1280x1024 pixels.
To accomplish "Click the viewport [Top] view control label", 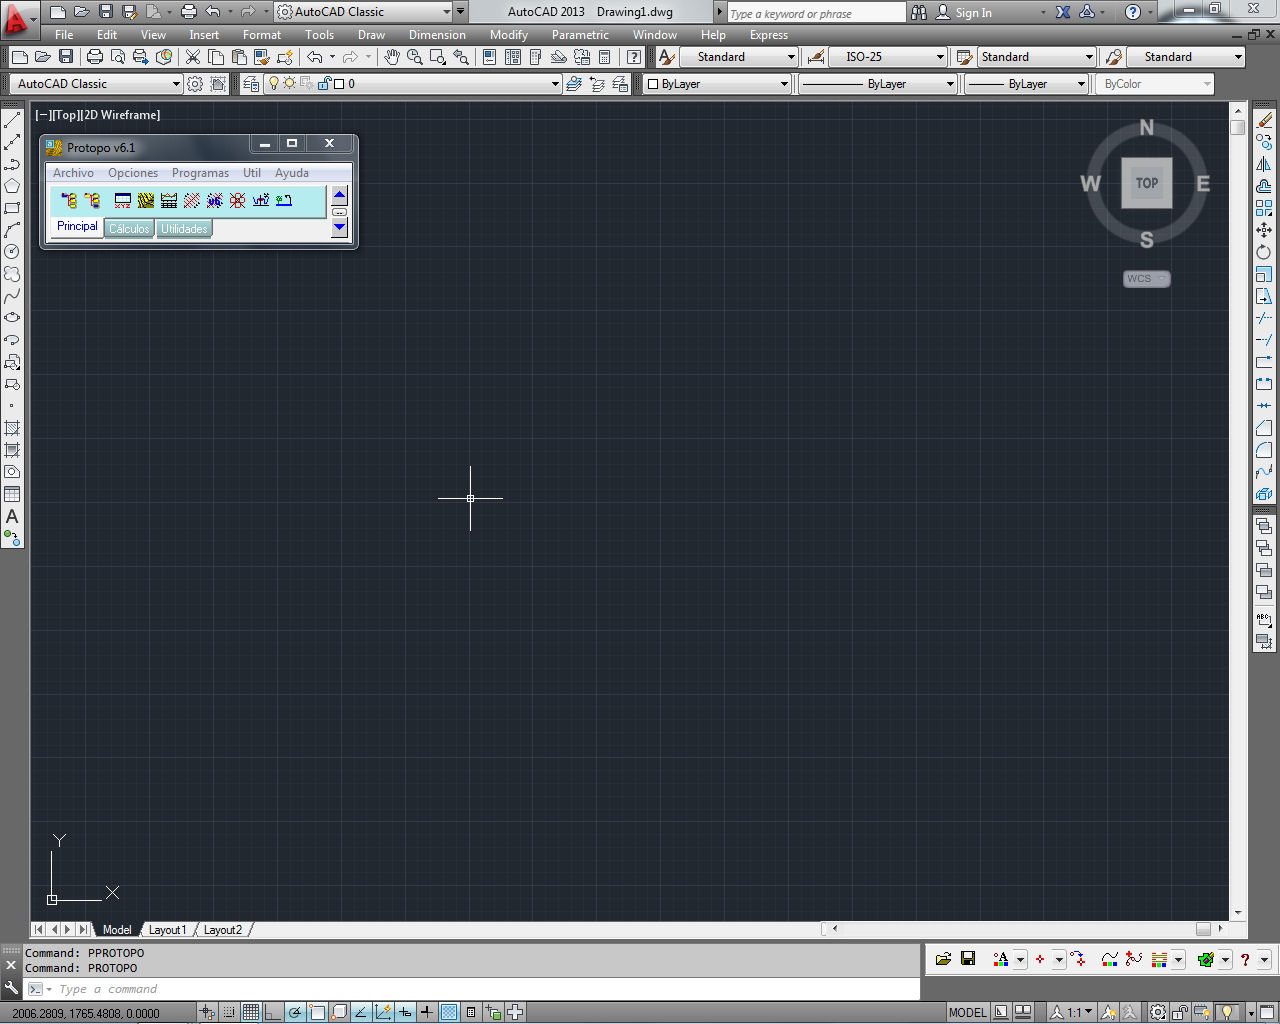I will (66, 115).
